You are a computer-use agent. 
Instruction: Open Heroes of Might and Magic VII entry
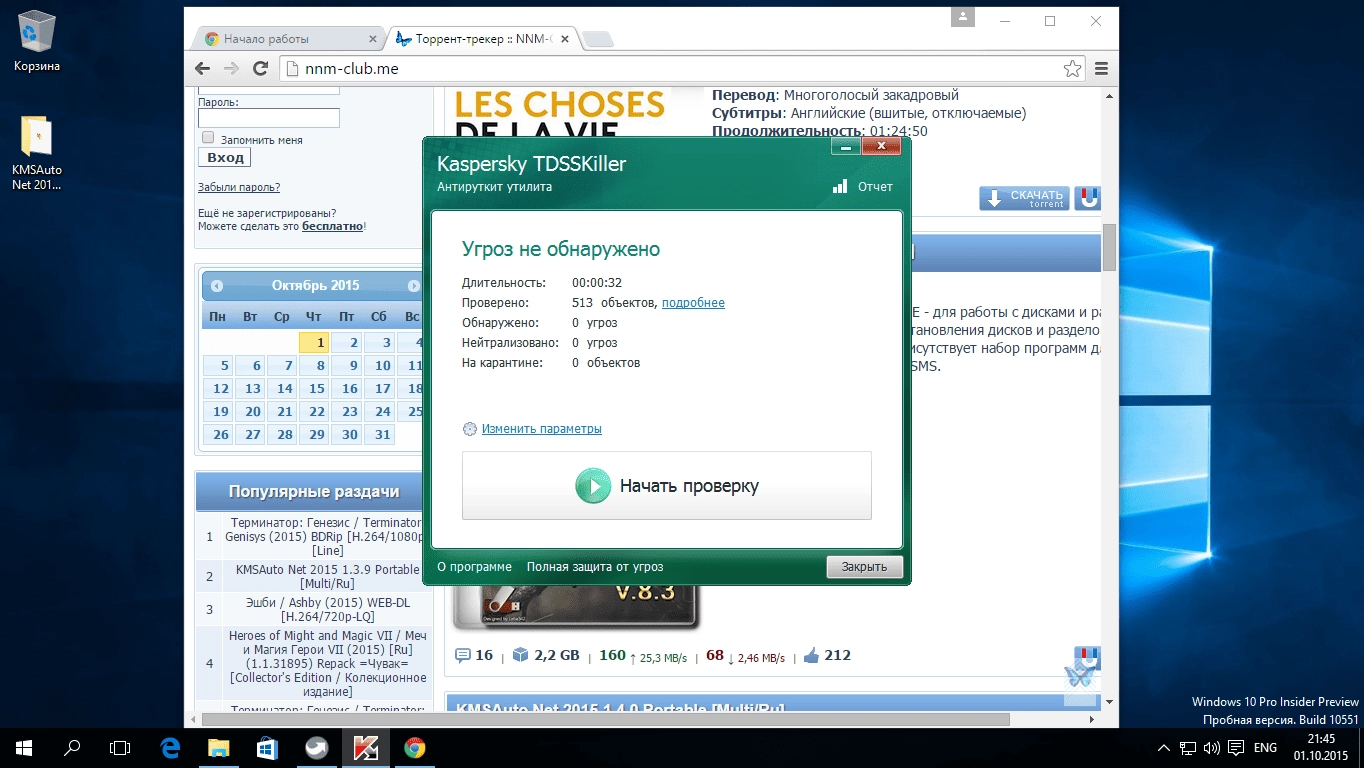point(327,664)
